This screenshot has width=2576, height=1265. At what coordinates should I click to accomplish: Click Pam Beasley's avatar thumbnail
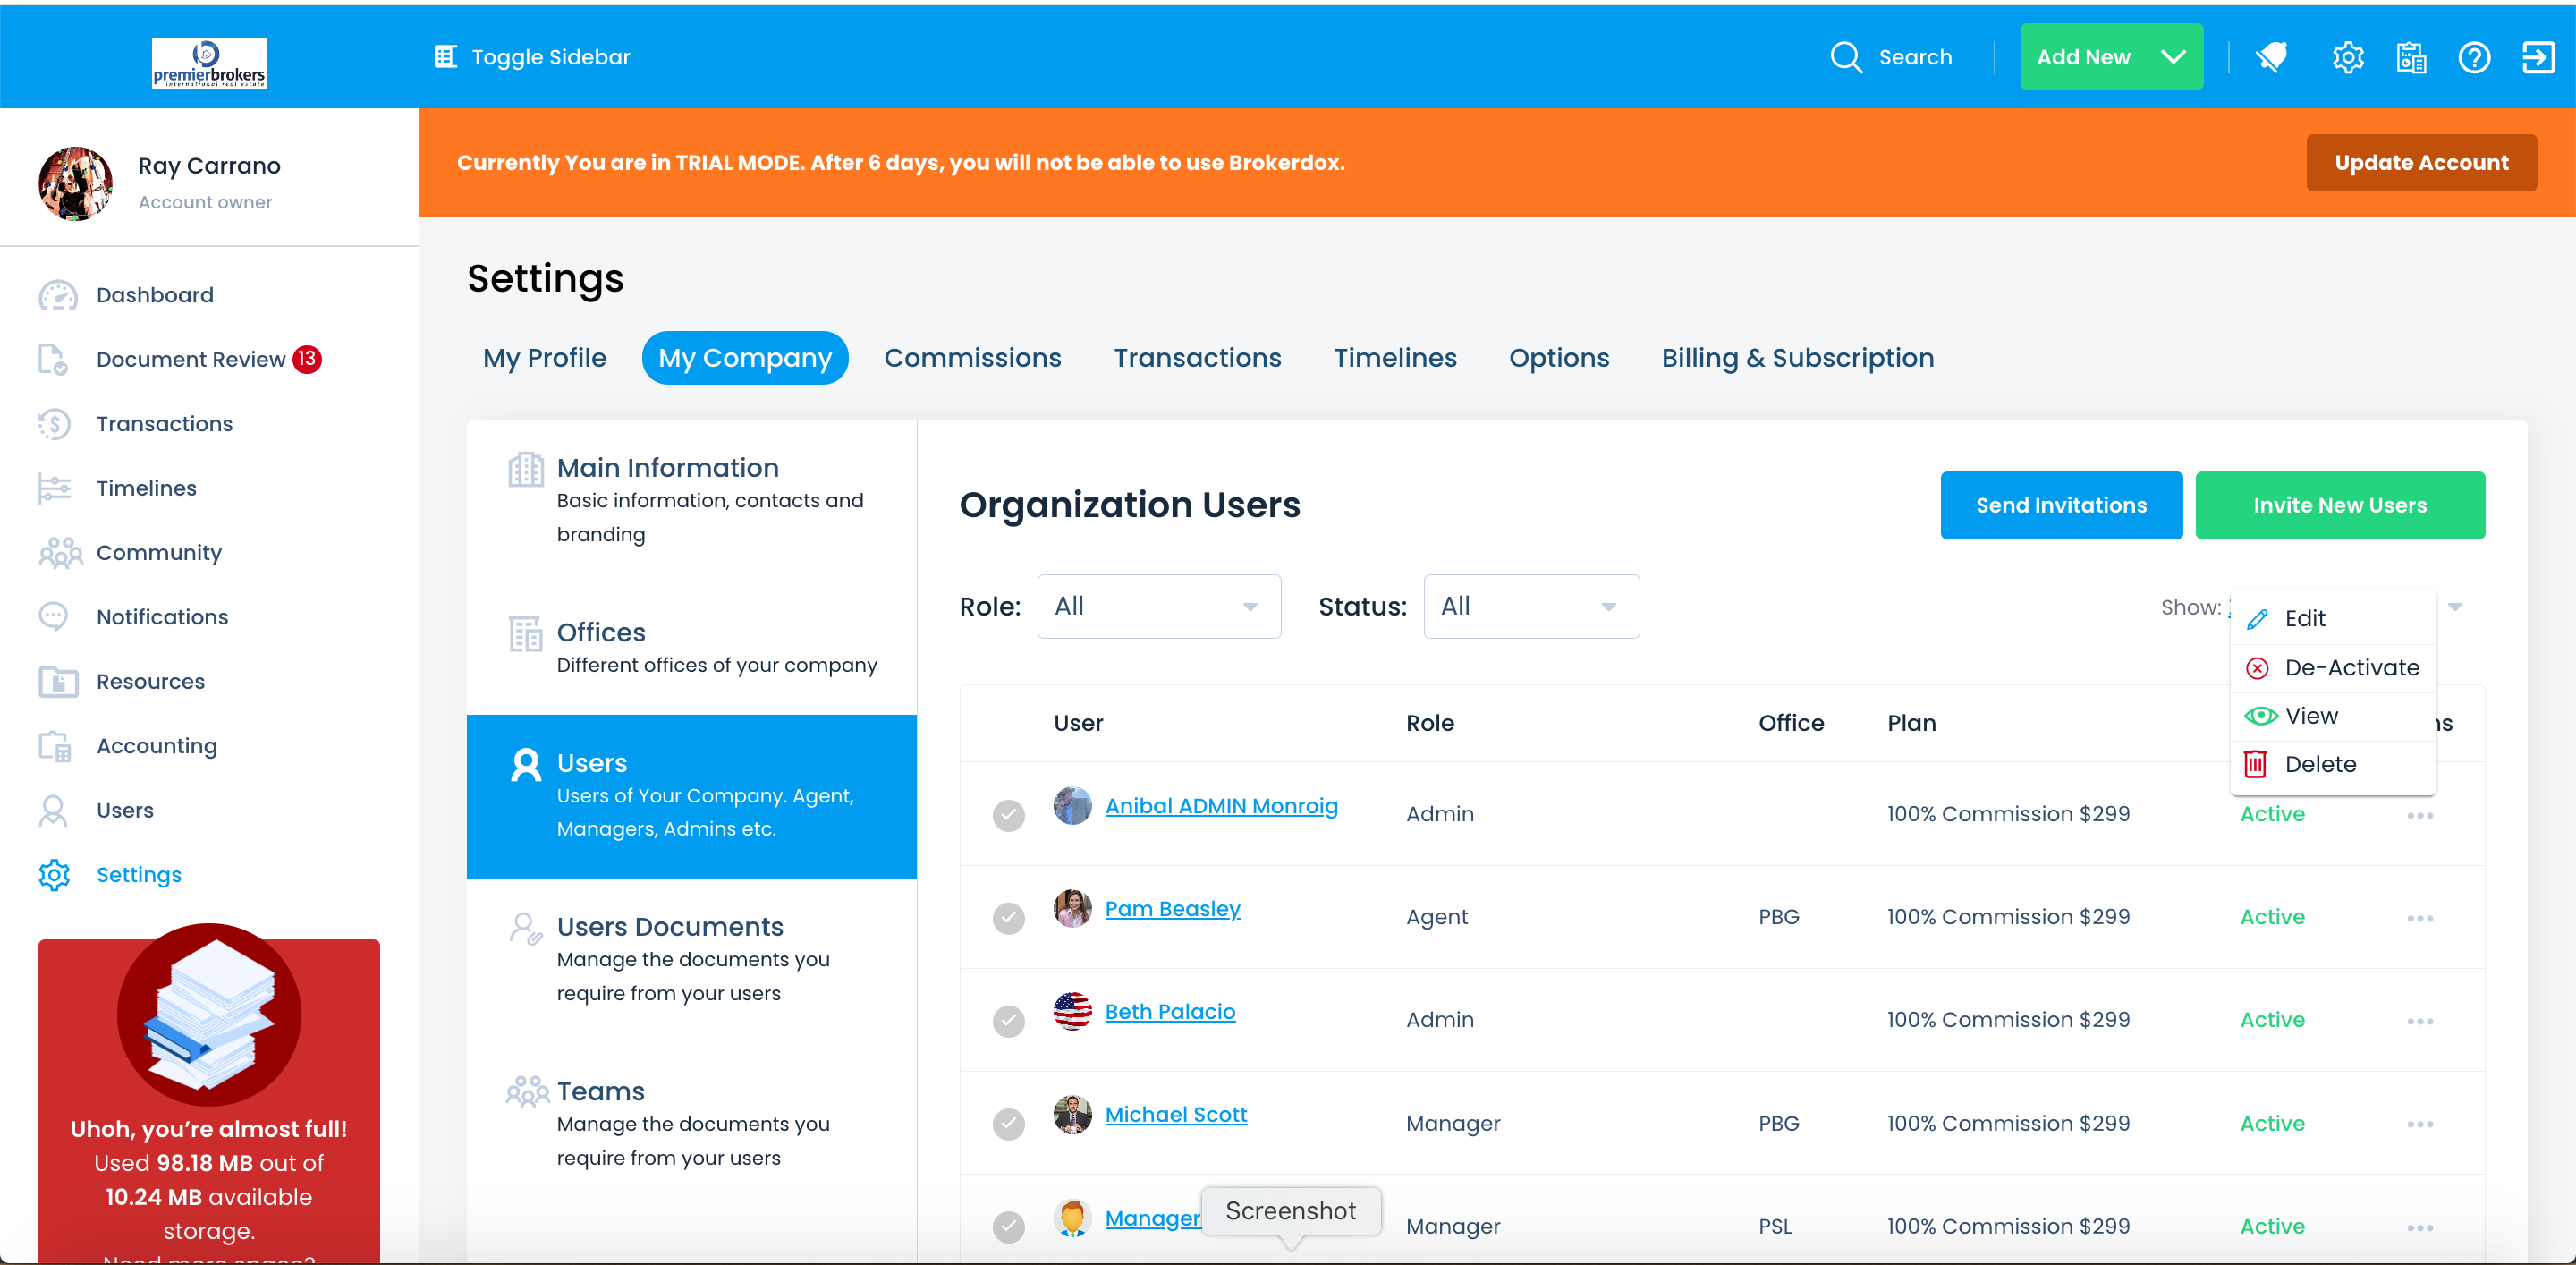pyautogui.click(x=1072, y=908)
